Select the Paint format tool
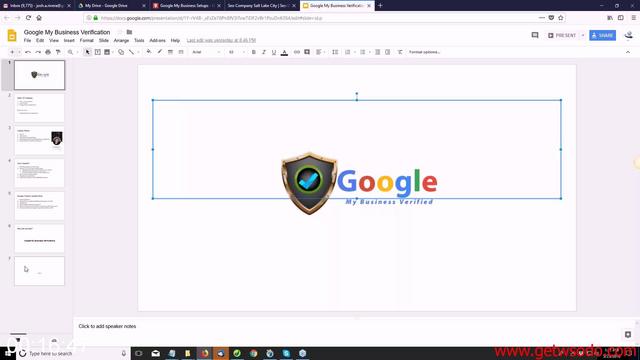This screenshot has height=360, width=640. 58,52
